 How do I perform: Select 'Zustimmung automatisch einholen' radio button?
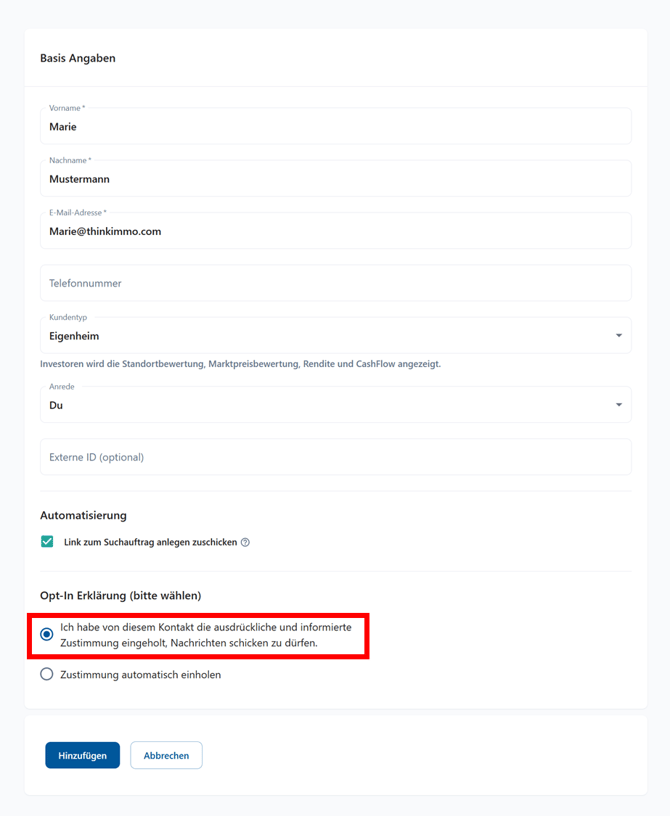[47, 674]
